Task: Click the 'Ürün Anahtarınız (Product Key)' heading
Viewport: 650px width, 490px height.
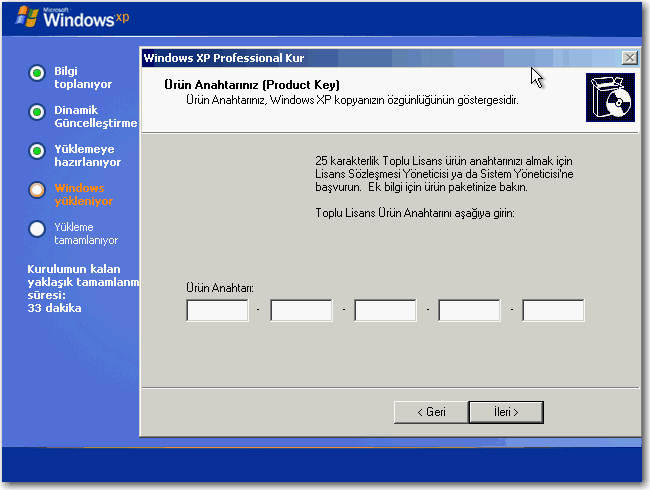Action: (252, 85)
